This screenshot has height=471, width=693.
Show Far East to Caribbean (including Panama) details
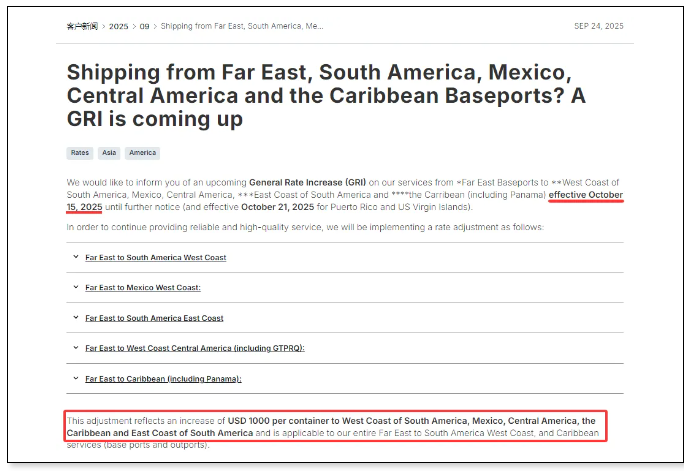(x=163, y=379)
